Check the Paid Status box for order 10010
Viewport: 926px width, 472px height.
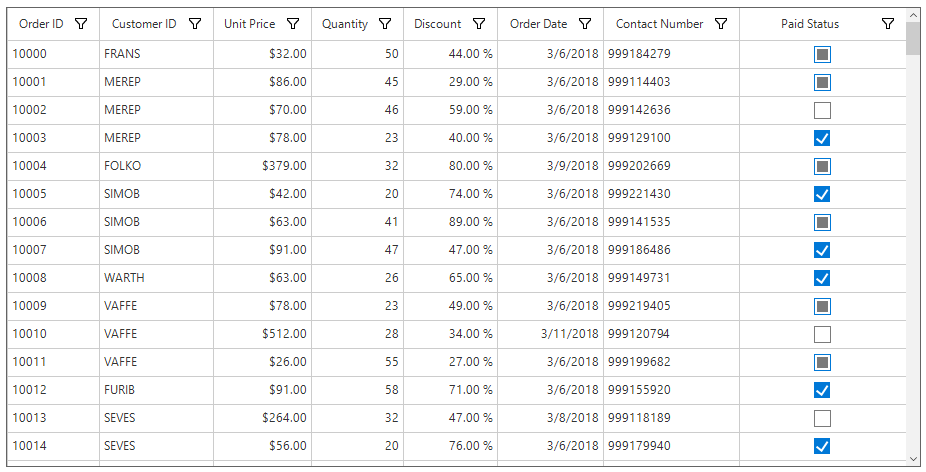(822, 334)
